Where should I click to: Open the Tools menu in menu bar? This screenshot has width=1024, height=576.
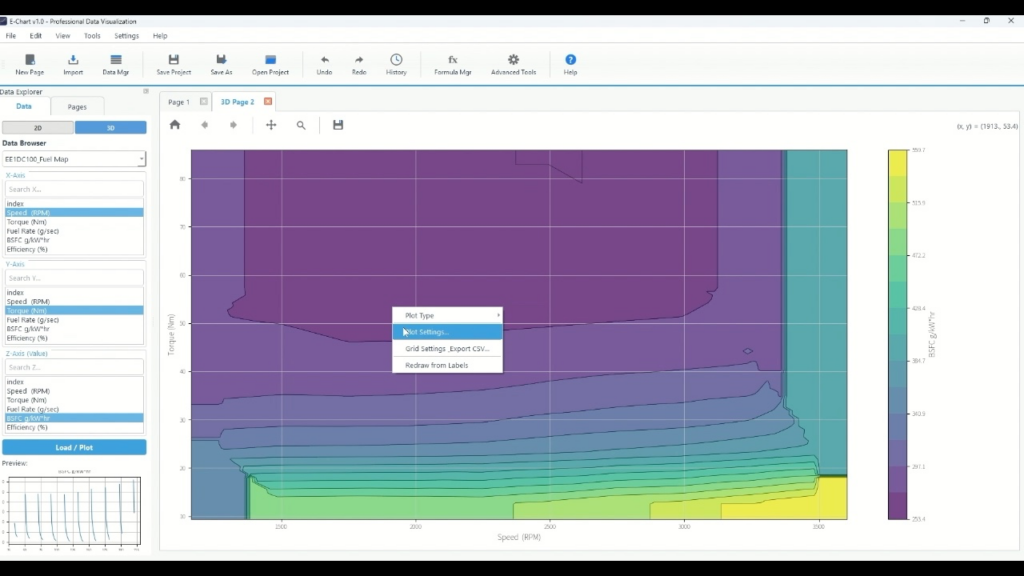(92, 36)
